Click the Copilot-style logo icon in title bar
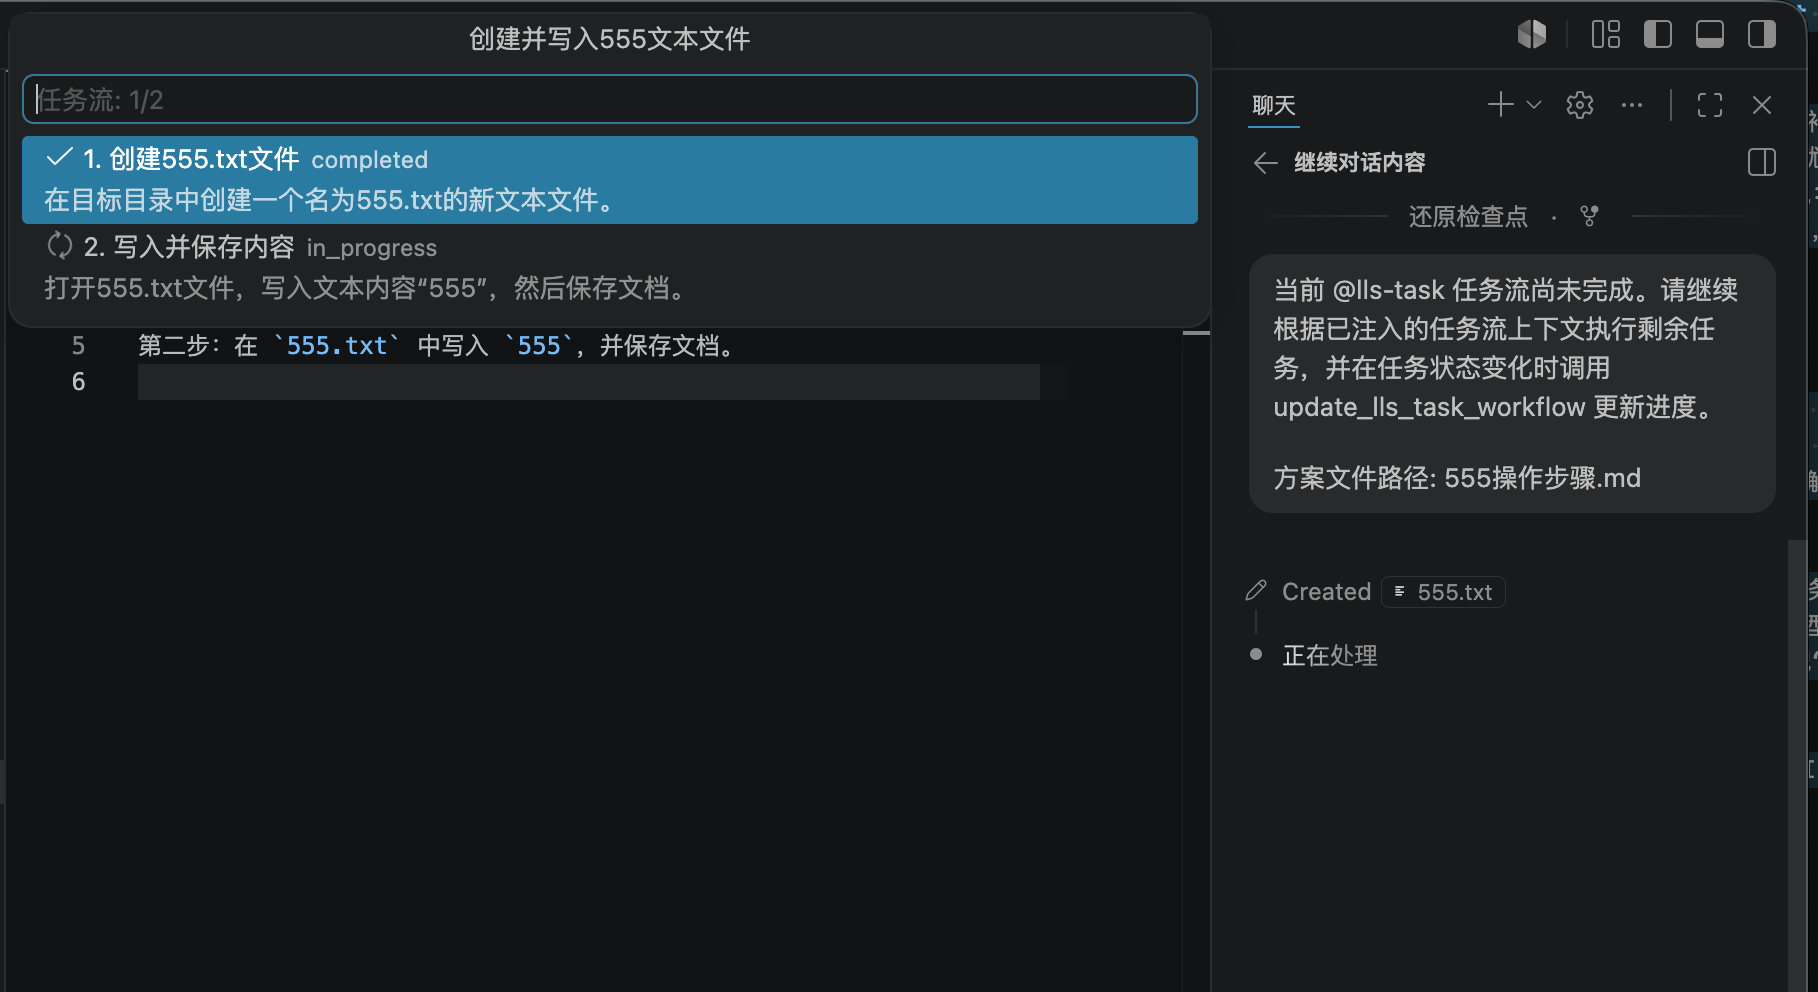This screenshot has height=992, width=1818. pos(1531,34)
